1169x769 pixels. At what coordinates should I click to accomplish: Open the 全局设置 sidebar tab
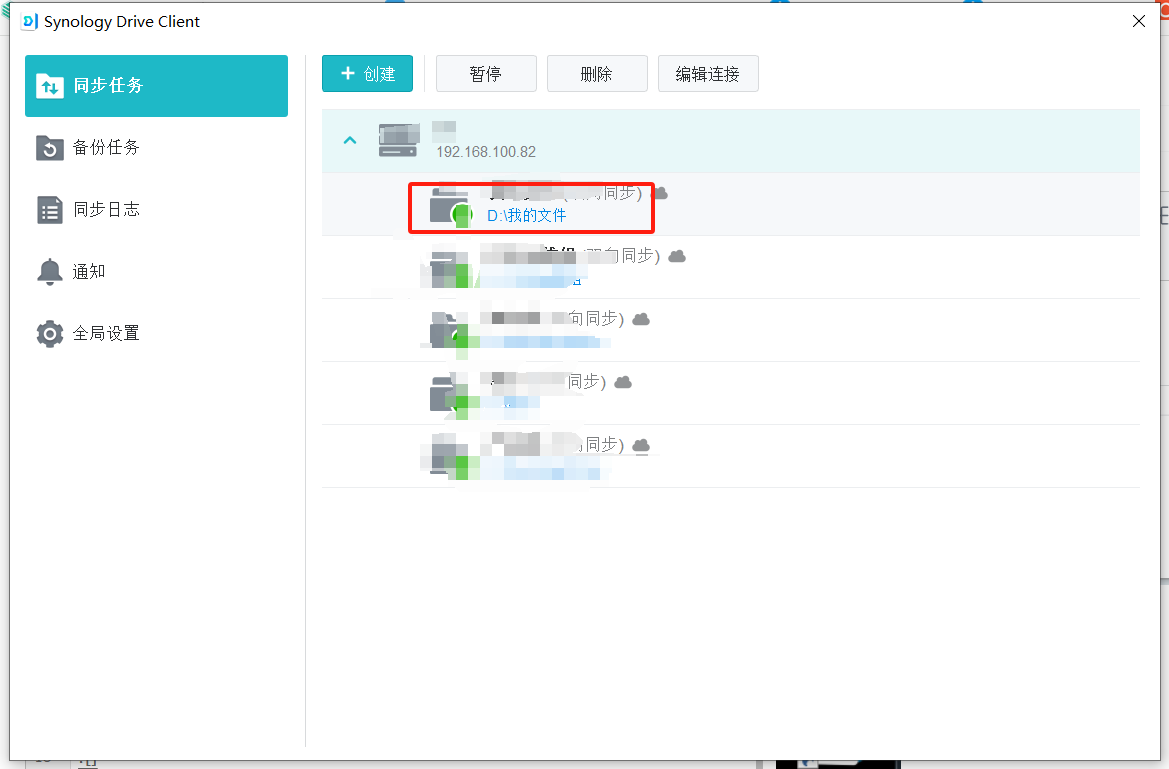157,333
